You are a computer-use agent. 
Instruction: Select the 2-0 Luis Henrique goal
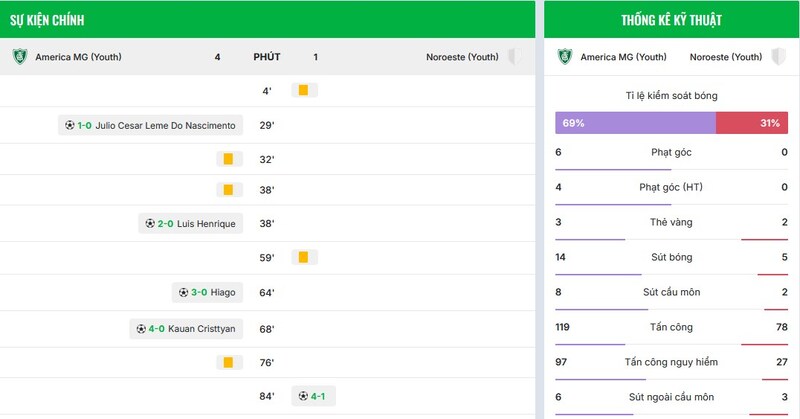[x=190, y=223]
